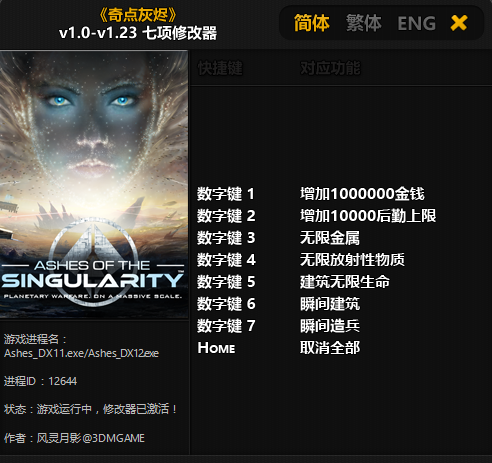Click the 对应功能 column header
The width and height of the screenshot is (492, 463).
point(330,68)
